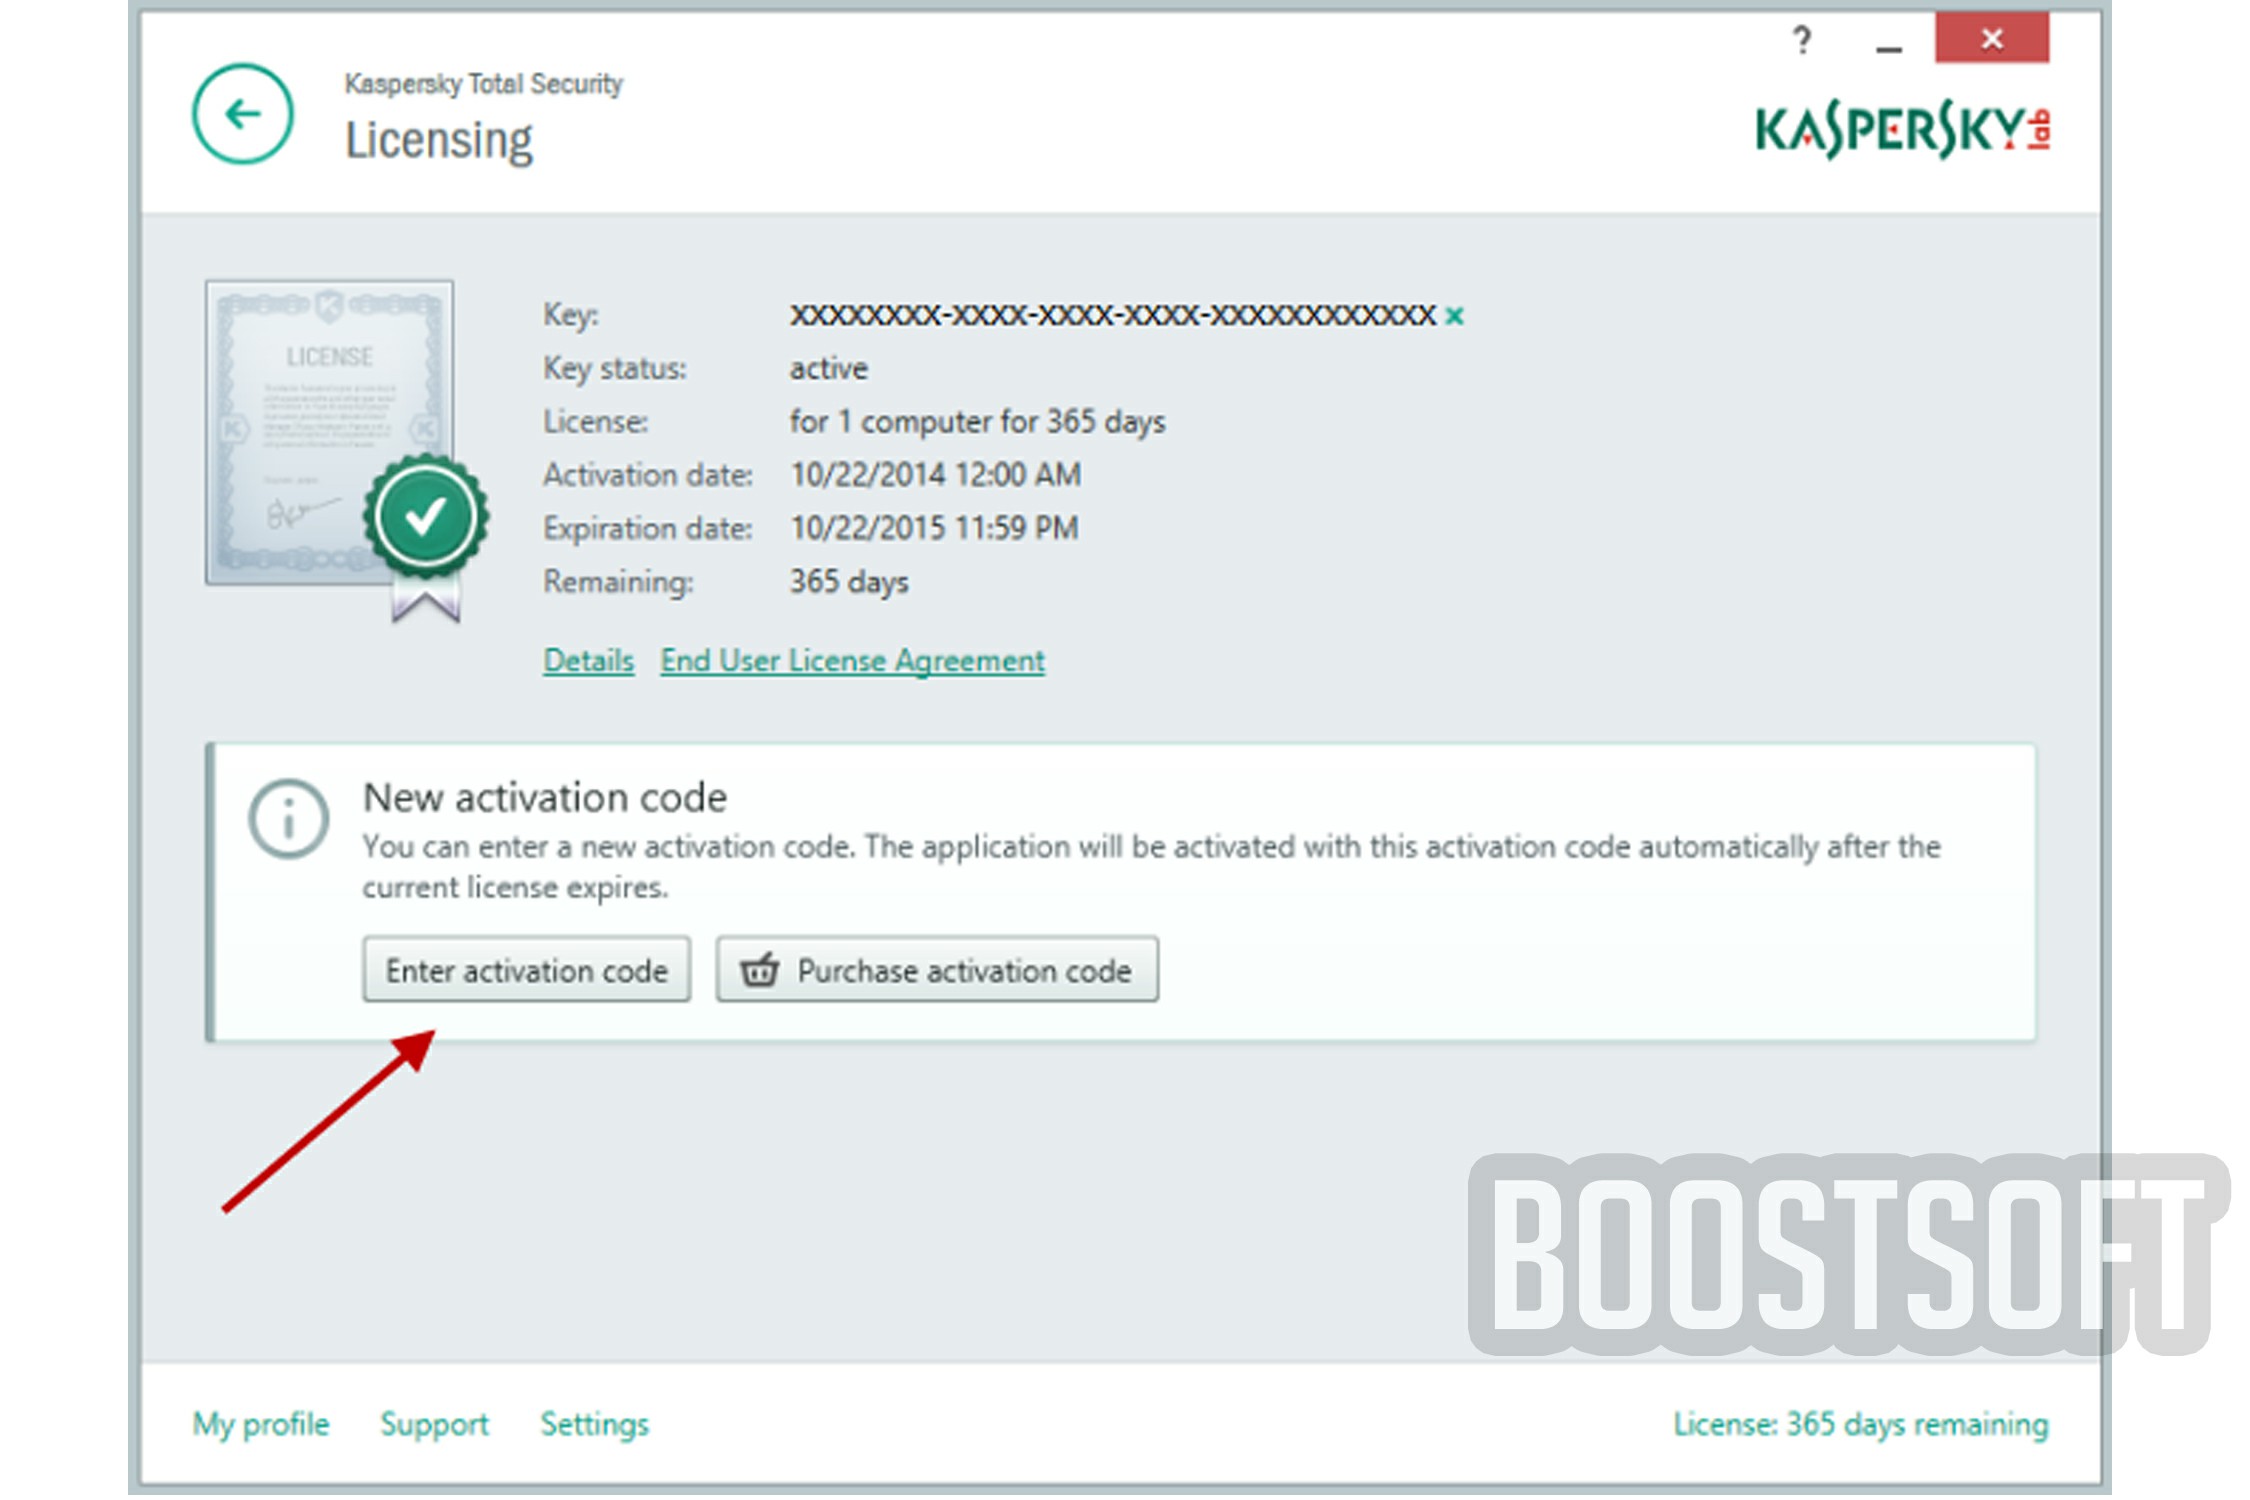
Task: Remove the license key using the green x
Action: [1455, 316]
